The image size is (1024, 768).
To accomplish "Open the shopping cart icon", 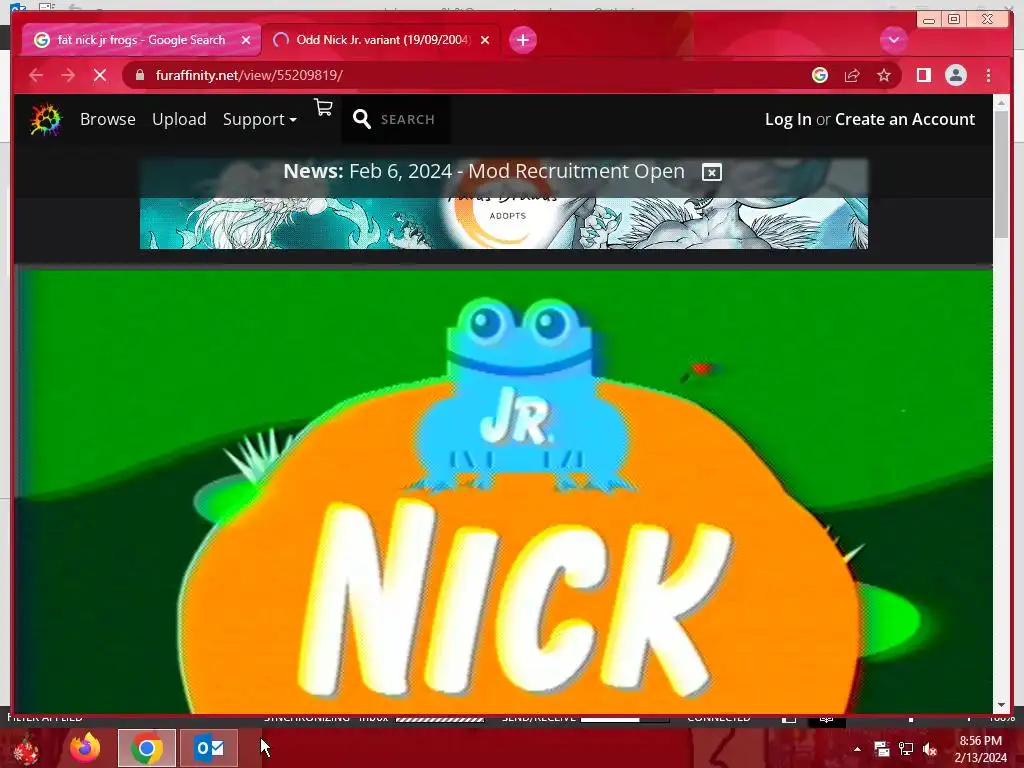I will pos(323,108).
